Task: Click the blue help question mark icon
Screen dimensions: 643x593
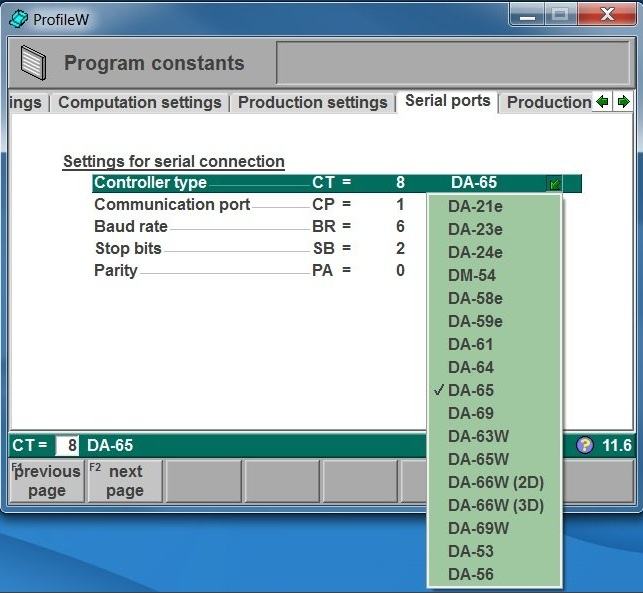Action: coord(585,446)
